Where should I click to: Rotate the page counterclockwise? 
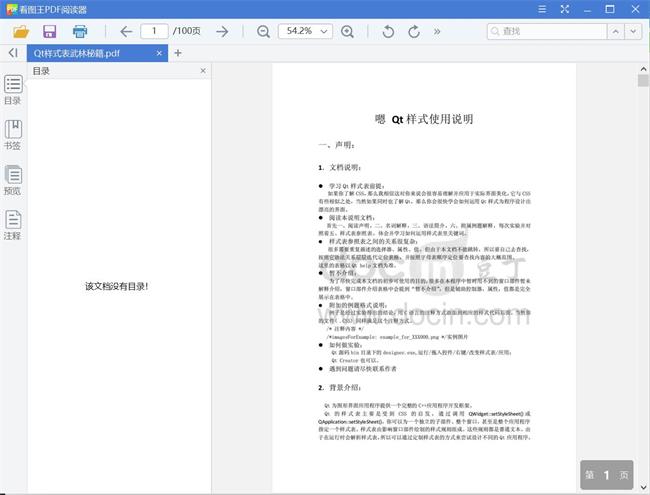click(388, 32)
